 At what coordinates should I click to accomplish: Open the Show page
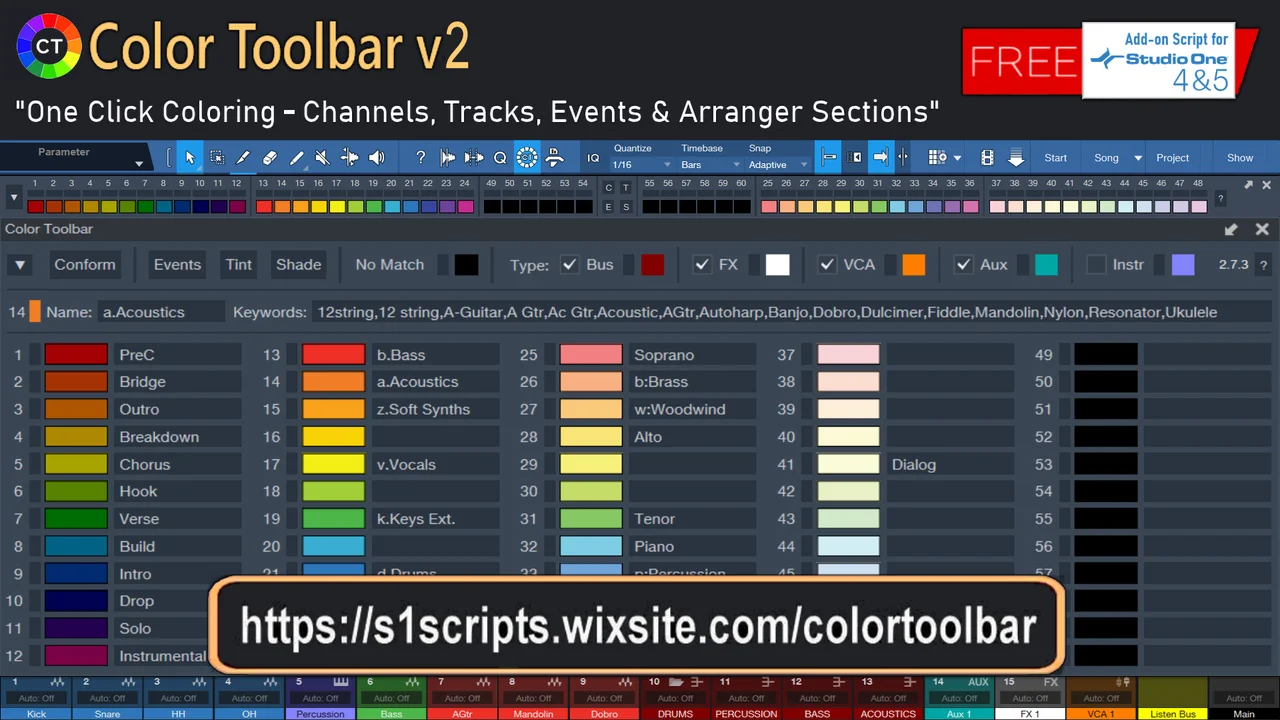(1240, 158)
